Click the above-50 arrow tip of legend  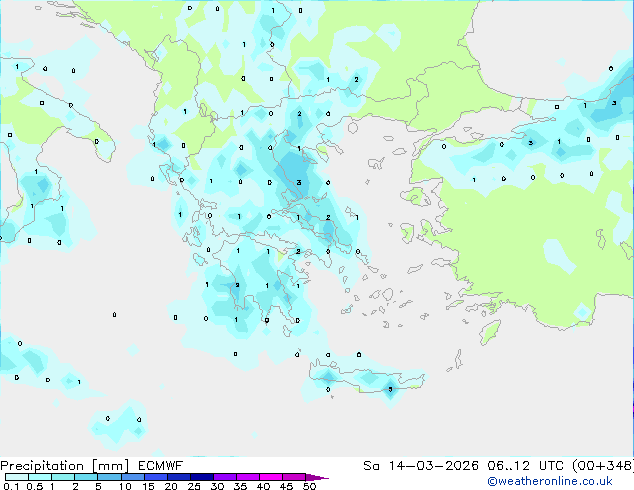317,477
